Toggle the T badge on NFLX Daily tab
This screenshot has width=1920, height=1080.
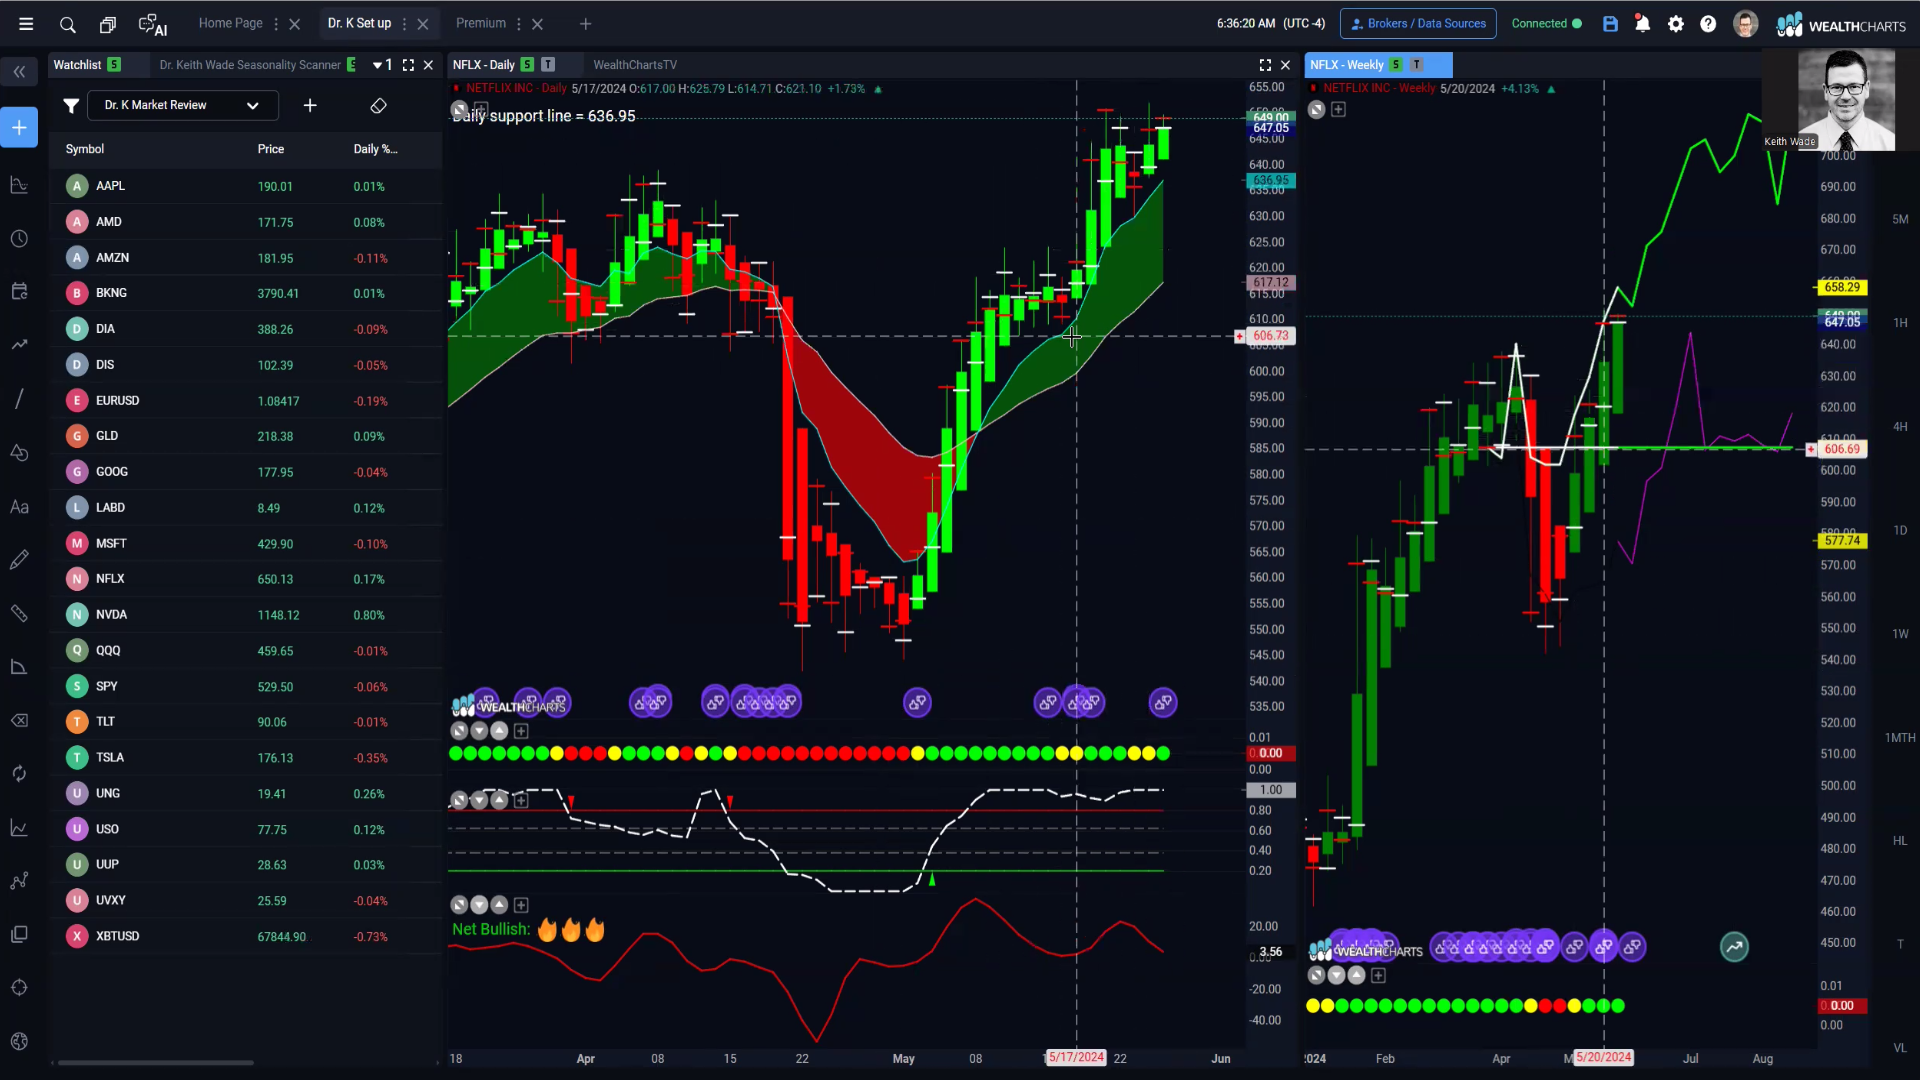point(548,65)
